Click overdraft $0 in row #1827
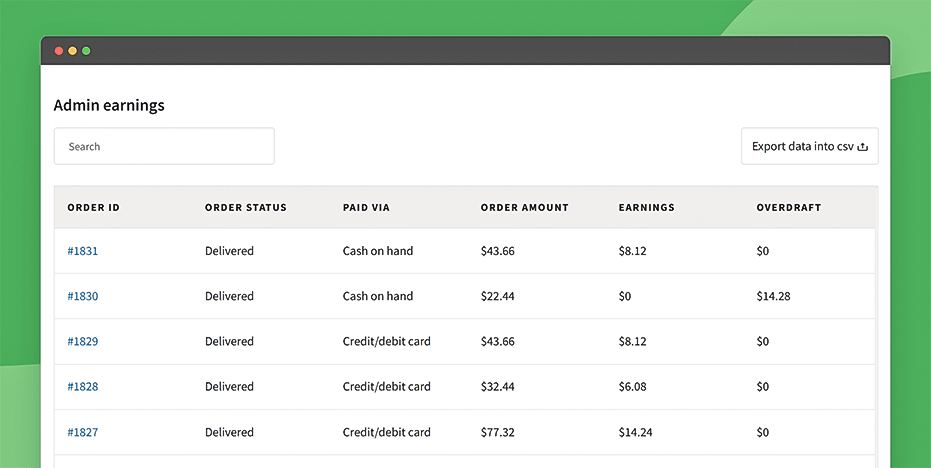 pos(762,432)
